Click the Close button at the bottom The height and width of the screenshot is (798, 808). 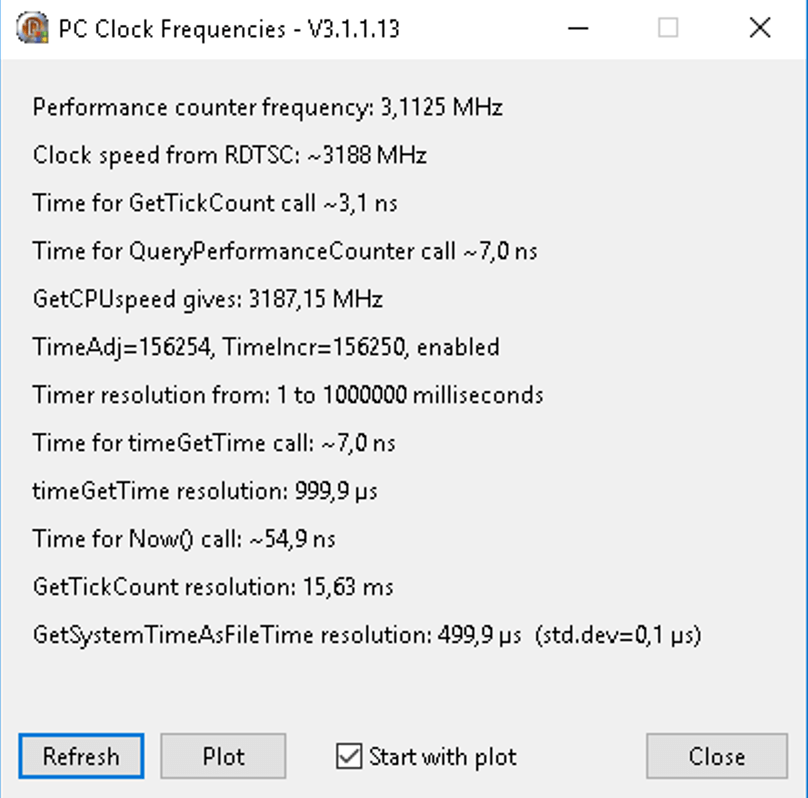click(x=716, y=756)
